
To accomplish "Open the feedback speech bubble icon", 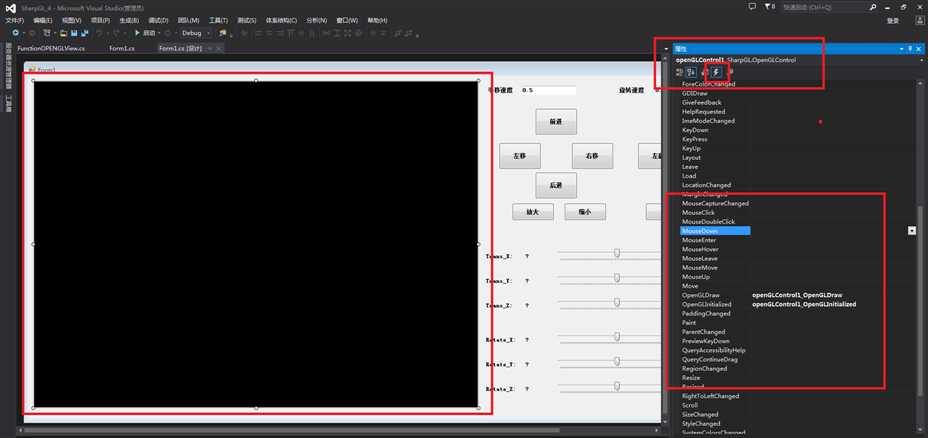I will (x=752, y=7).
